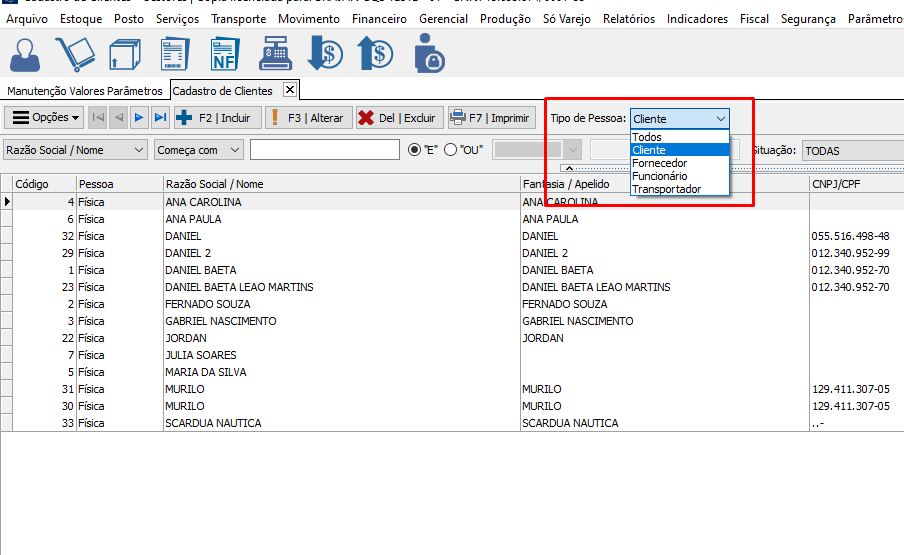Switch to Manutenção Valores Parâmetros tab

tap(84, 91)
